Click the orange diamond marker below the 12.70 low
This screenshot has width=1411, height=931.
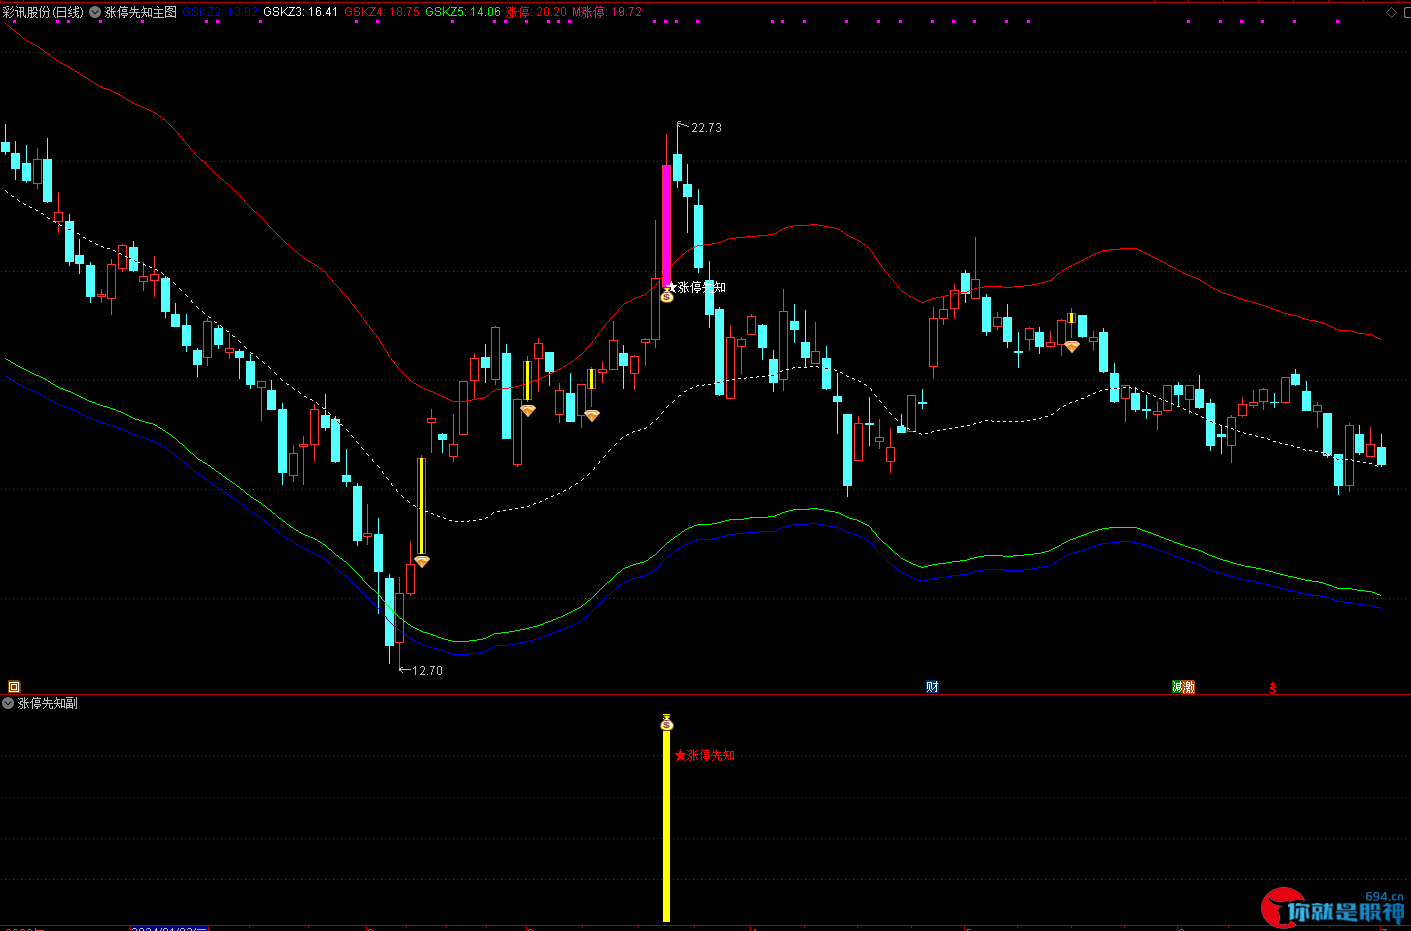point(422,562)
